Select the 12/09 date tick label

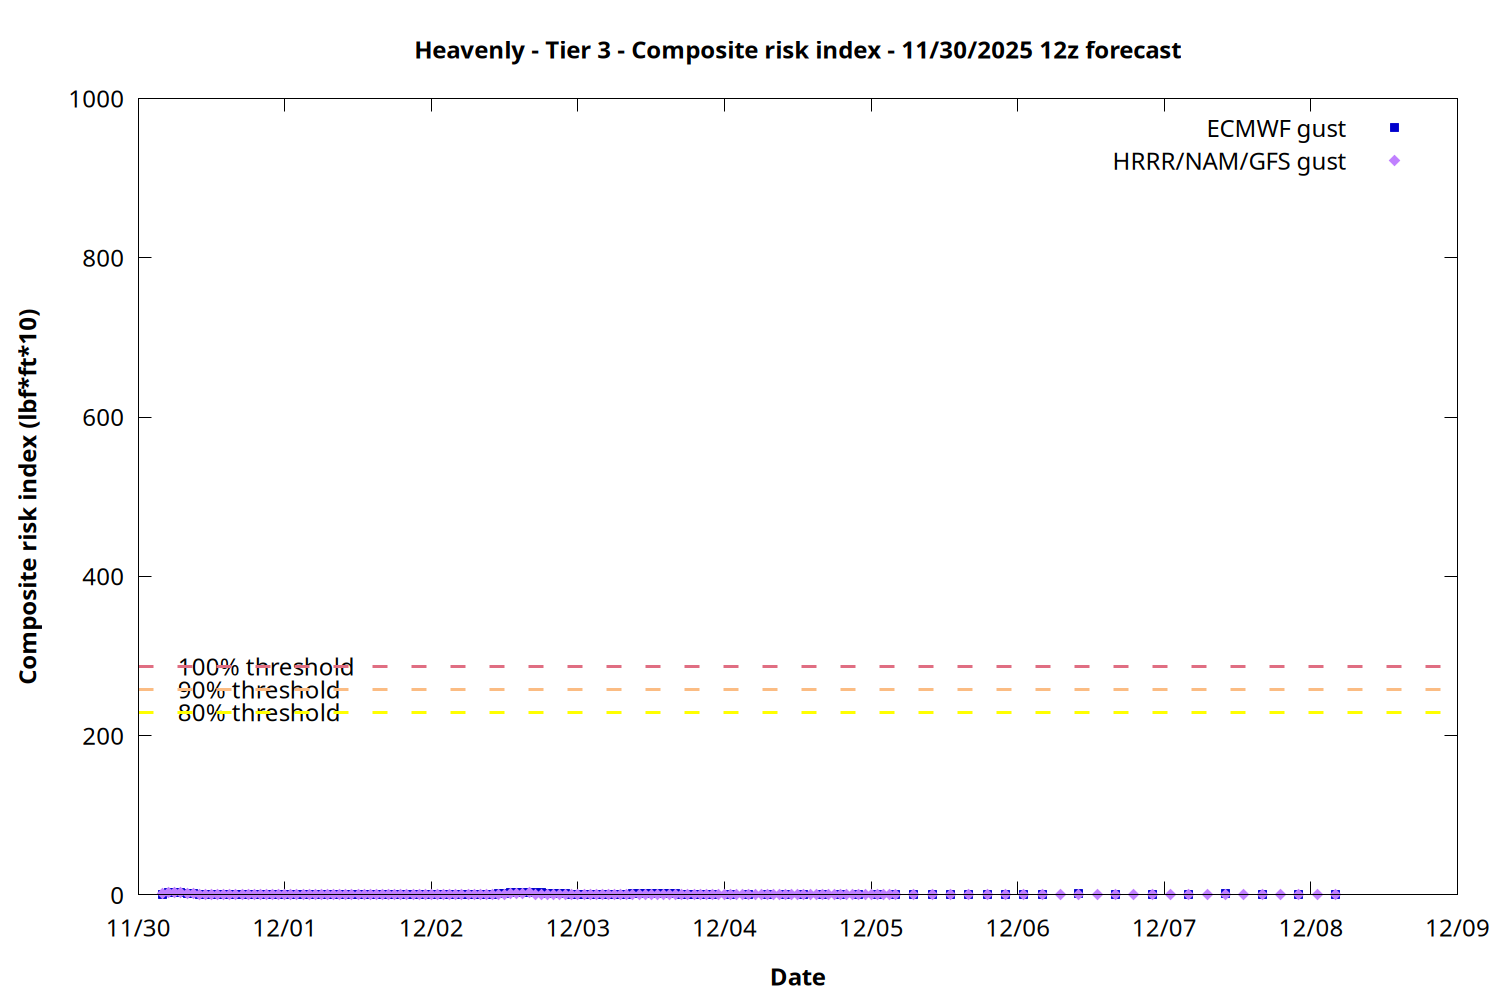coord(1456,928)
